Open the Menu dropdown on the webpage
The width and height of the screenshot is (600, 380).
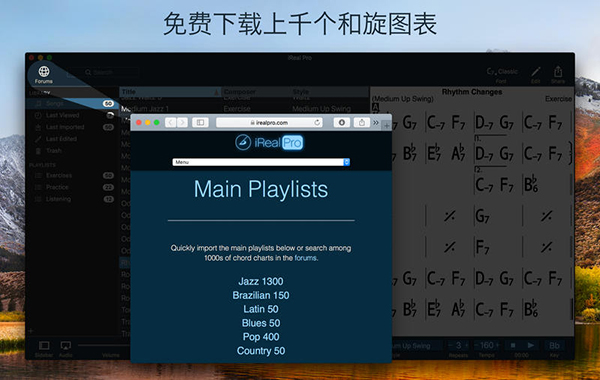click(261, 162)
